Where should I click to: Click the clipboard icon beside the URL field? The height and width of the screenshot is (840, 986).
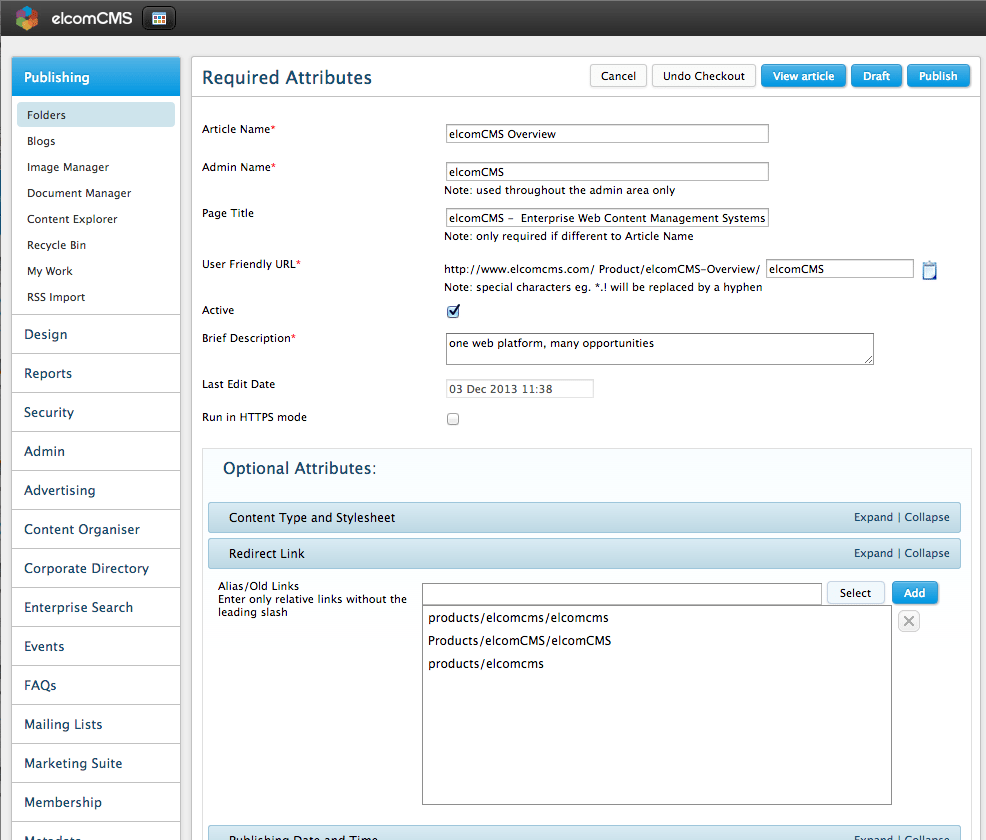pyautogui.click(x=929, y=268)
